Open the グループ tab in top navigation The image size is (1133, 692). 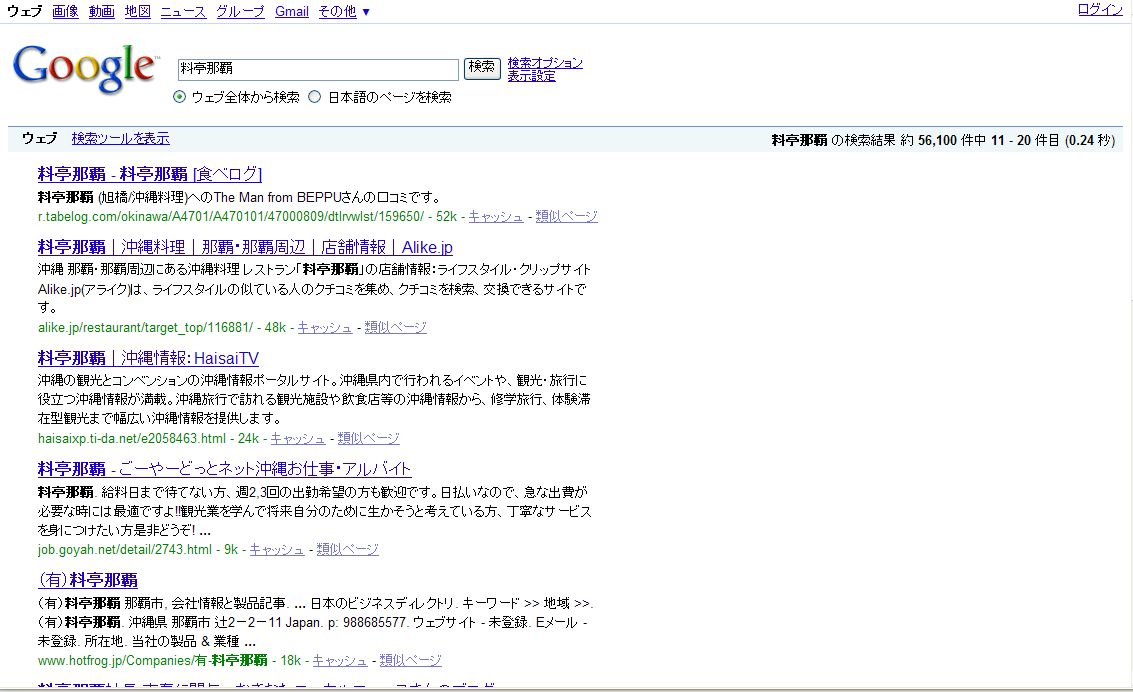pyautogui.click(x=240, y=12)
